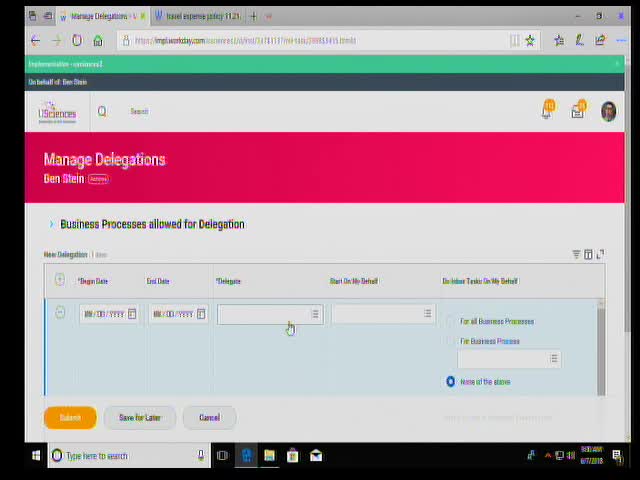The width and height of the screenshot is (640, 480).
Task: Open the End Date calendar picker
Action: click(201, 314)
